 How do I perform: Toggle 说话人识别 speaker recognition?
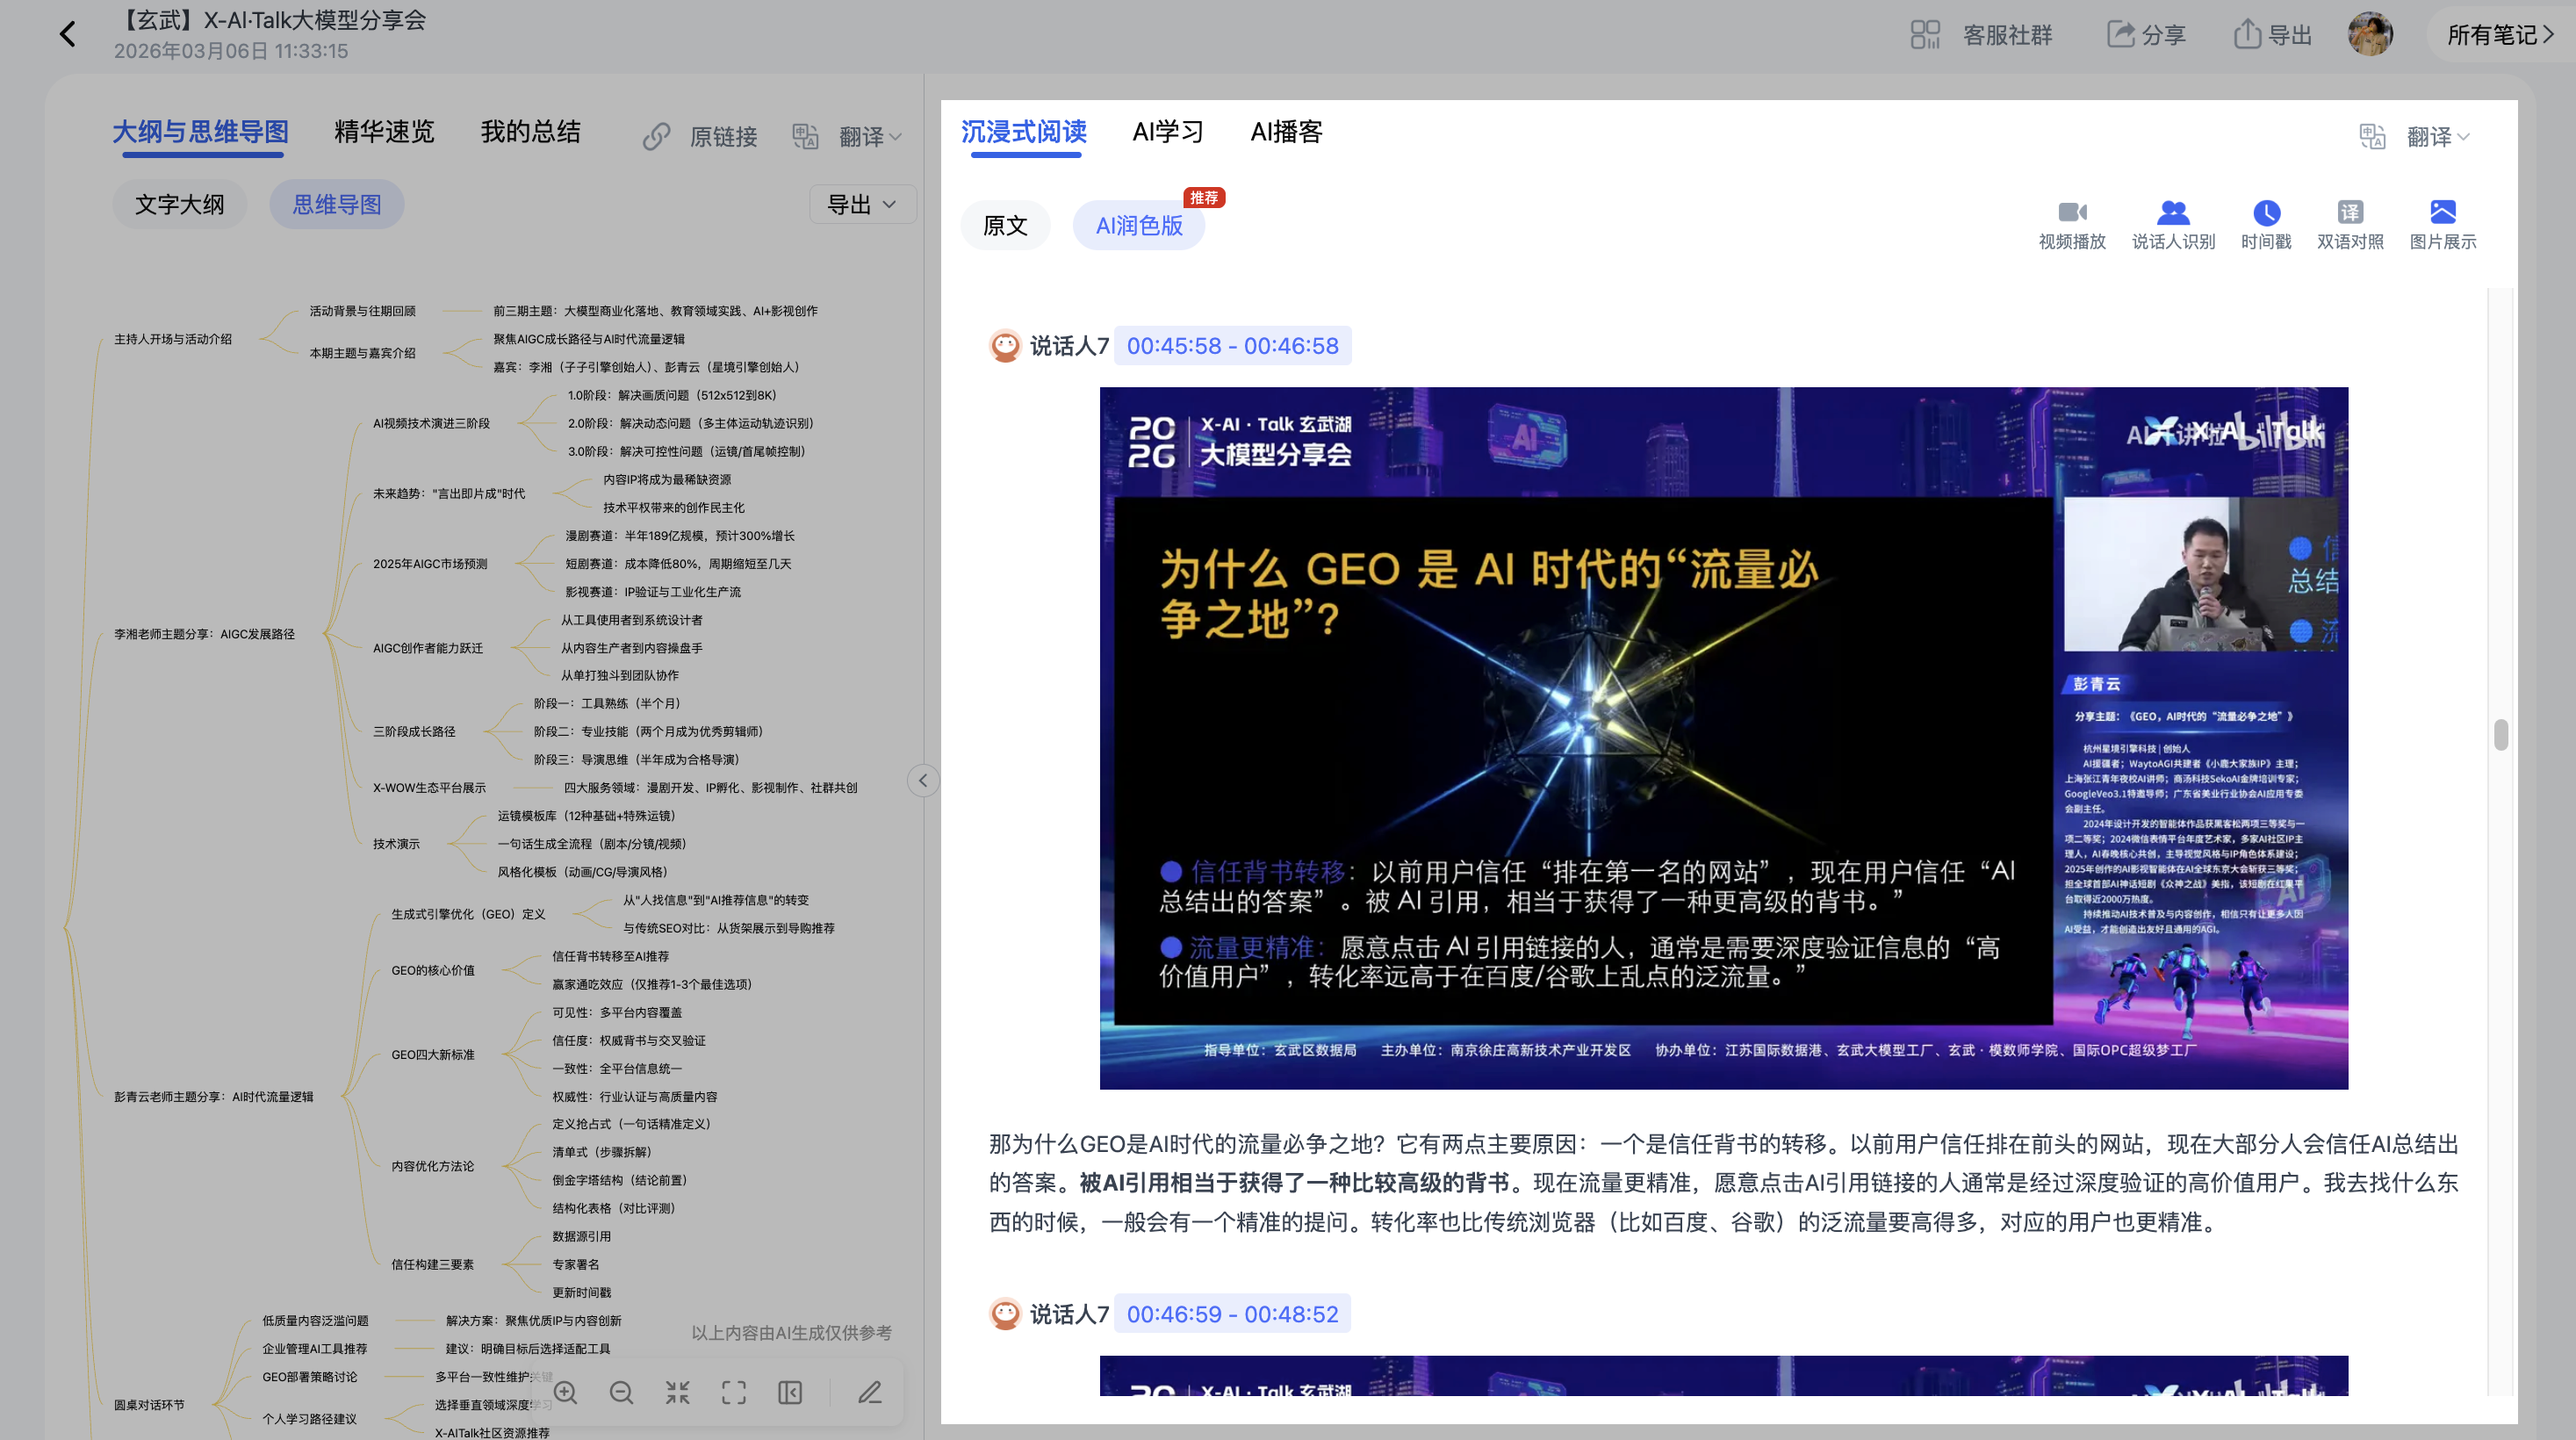(2173, 225)
